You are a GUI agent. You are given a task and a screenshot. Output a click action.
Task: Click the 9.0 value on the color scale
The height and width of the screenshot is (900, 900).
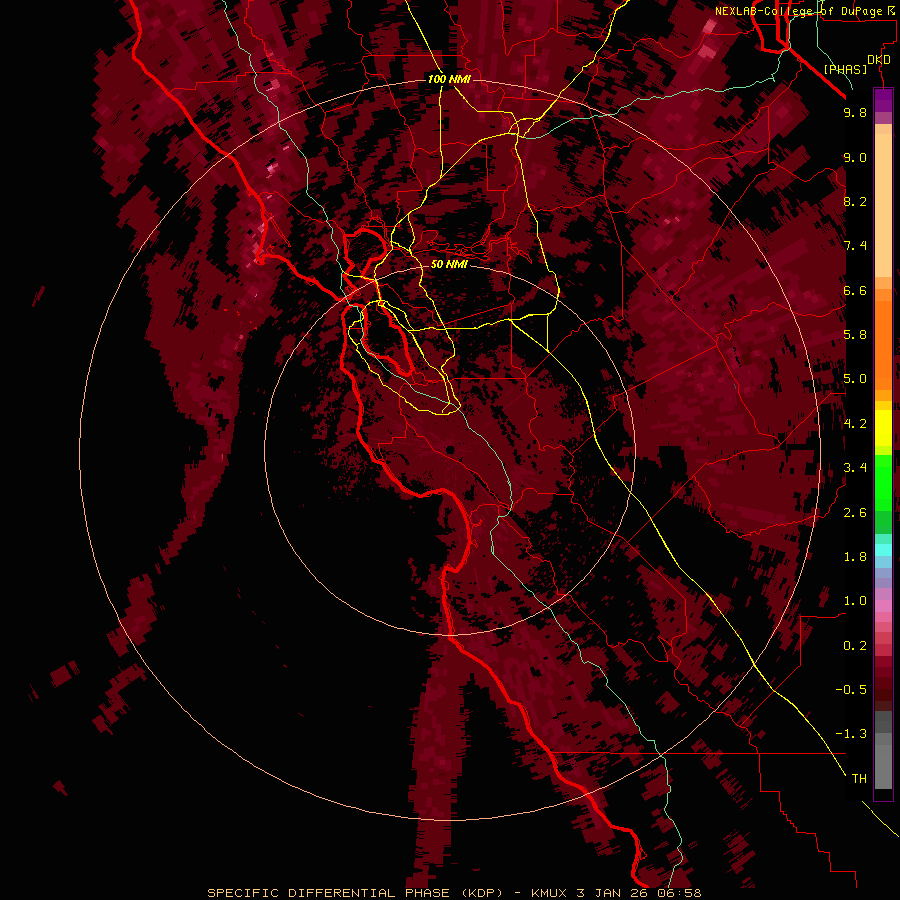[855, 157]
